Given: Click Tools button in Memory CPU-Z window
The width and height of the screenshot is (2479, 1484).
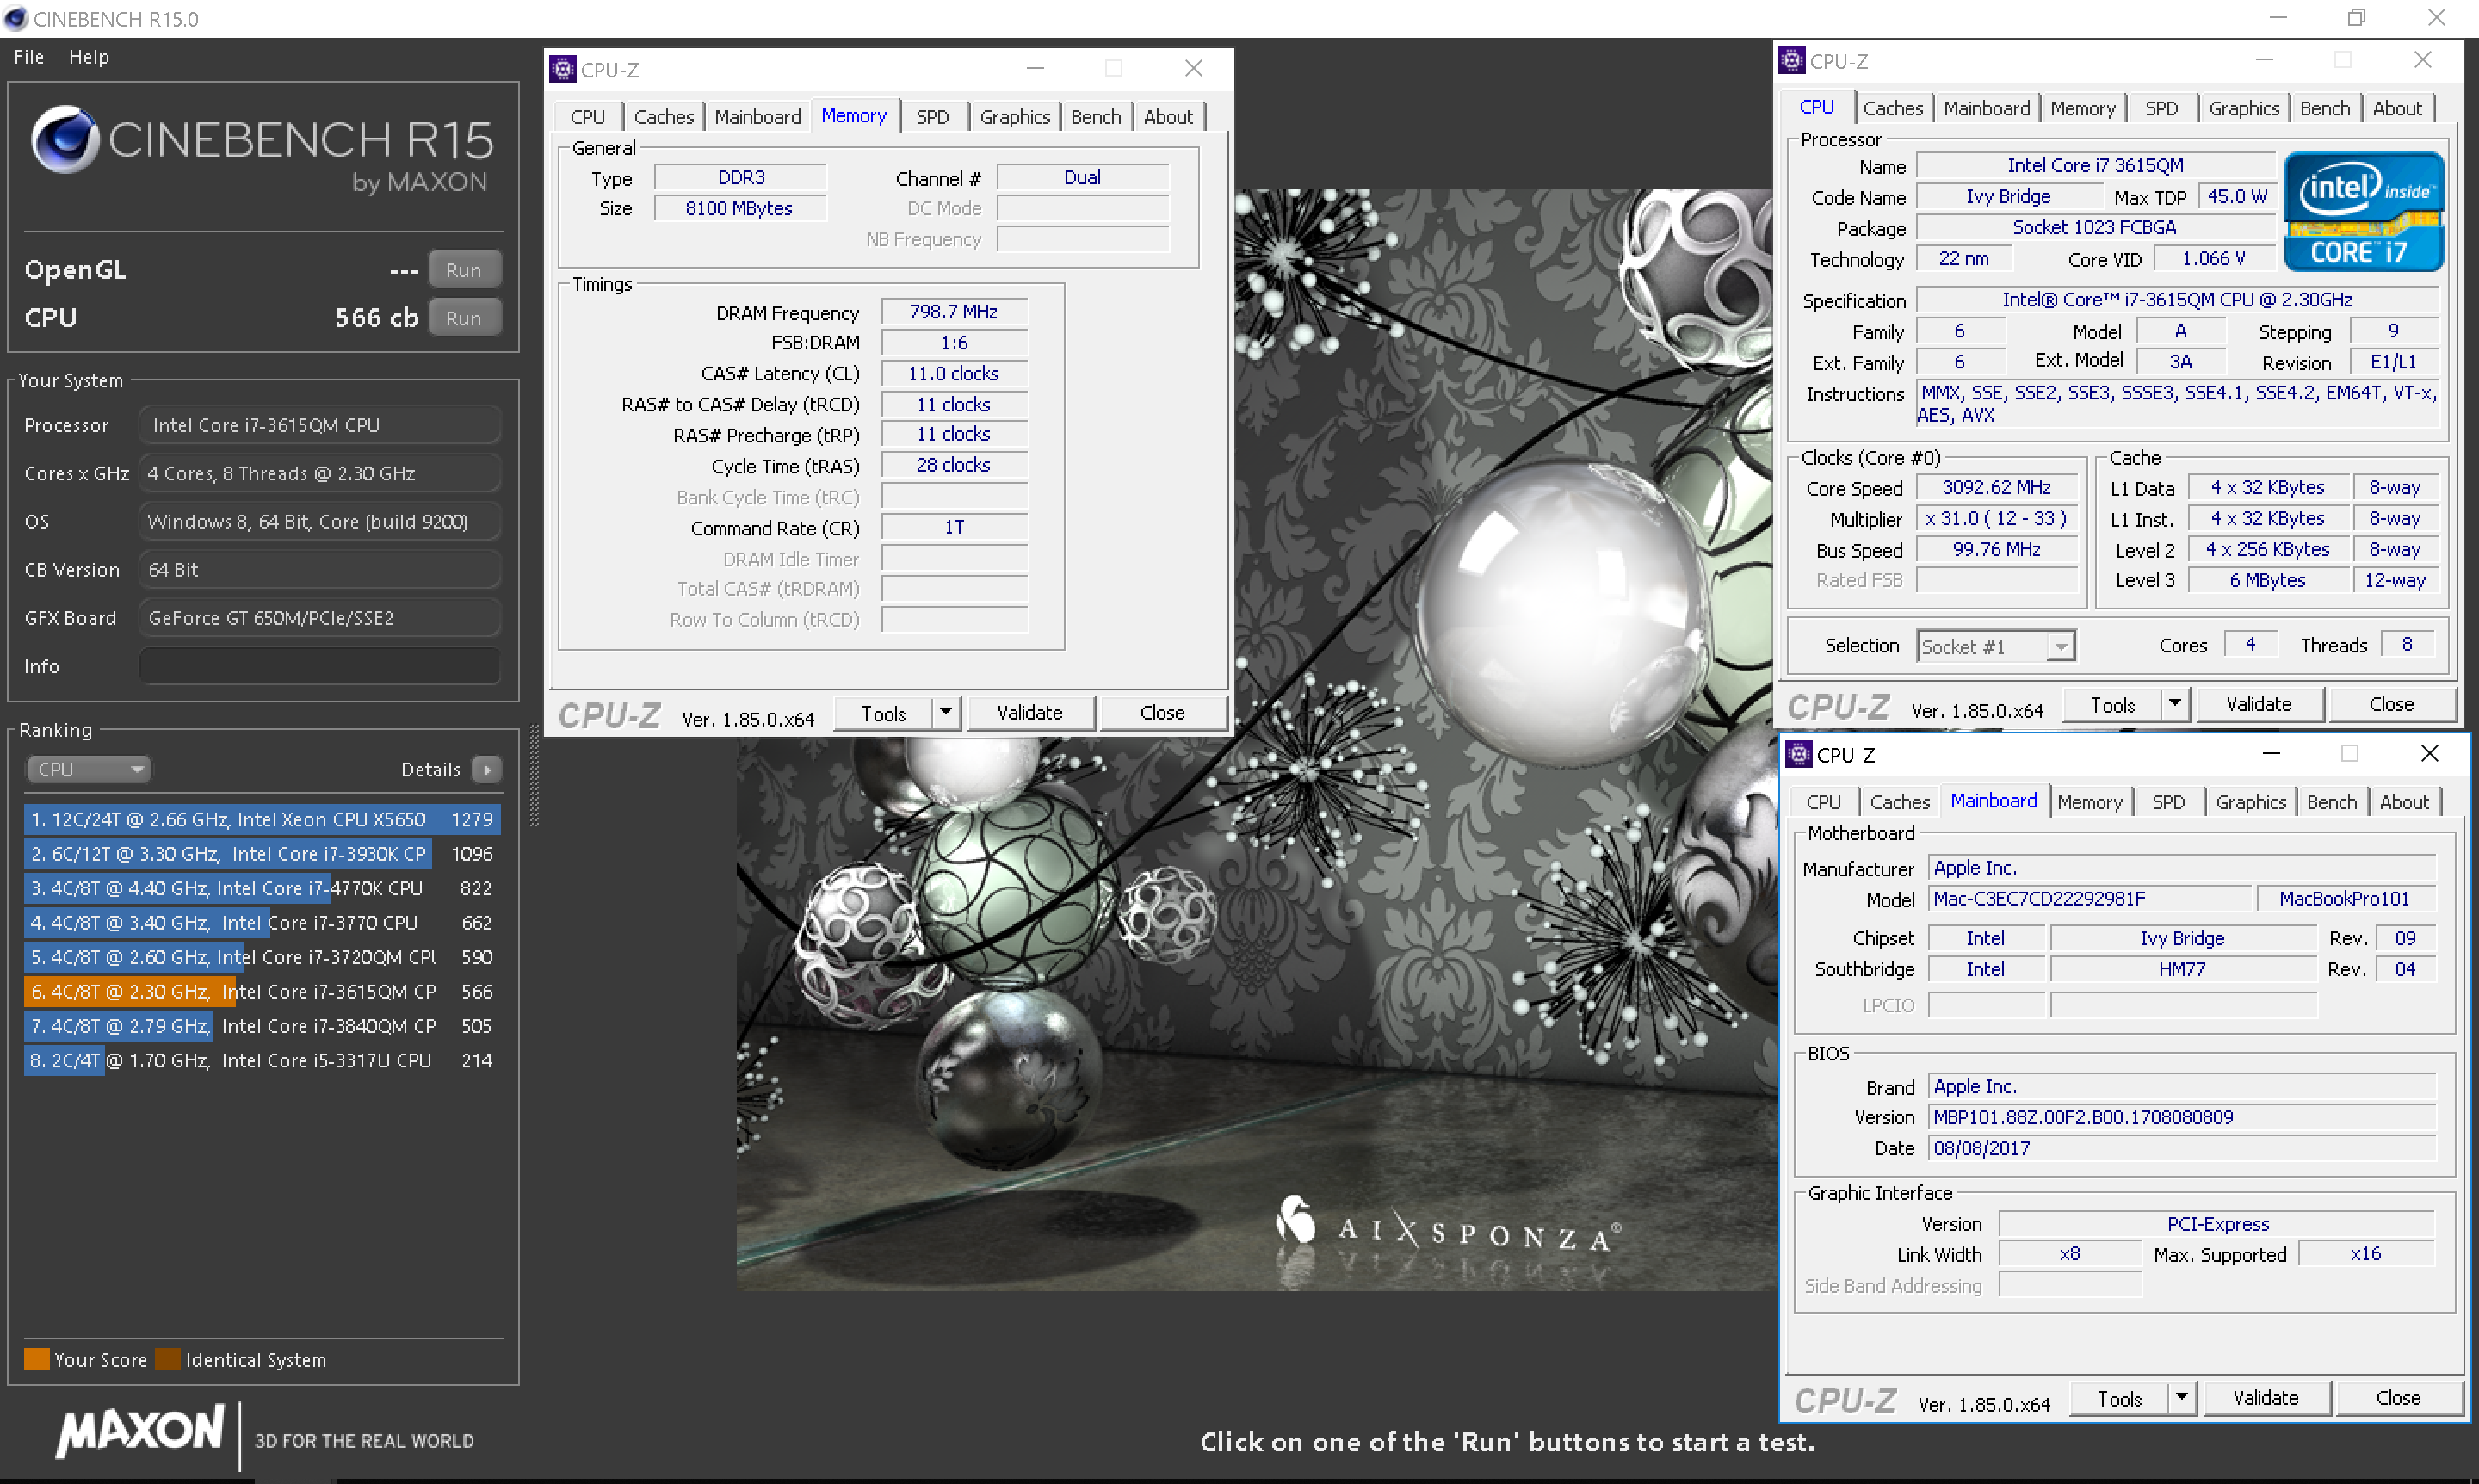Looking at the screenshot, I should tap(883, 713).
